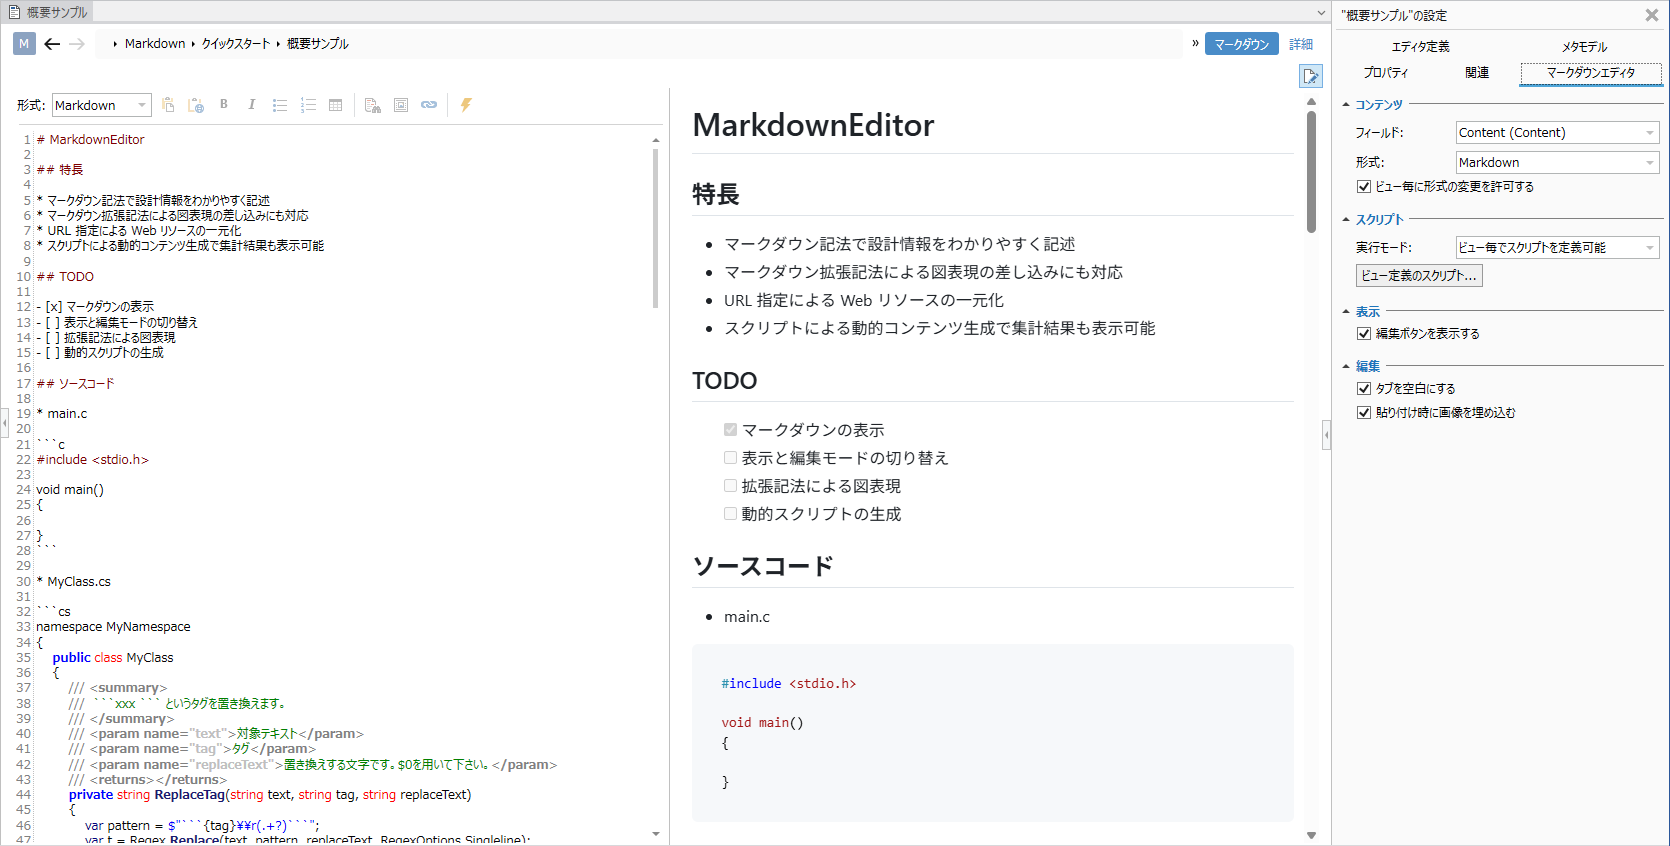Open the settings panel 形式 Markdown dropdown
The width and height of the screenshot is (1670, 846).
coord(1557,163)
